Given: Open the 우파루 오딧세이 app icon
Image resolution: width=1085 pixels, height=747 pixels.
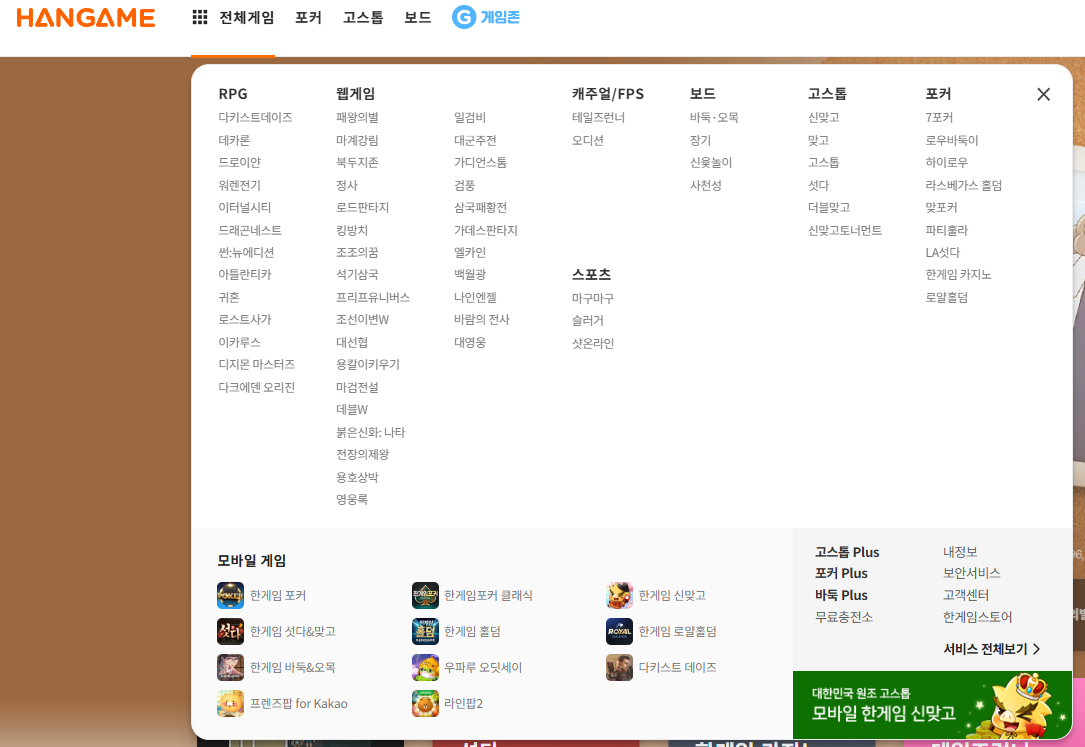Looking at the screenshot, I should pyautogui.click(x=426, y=667).
